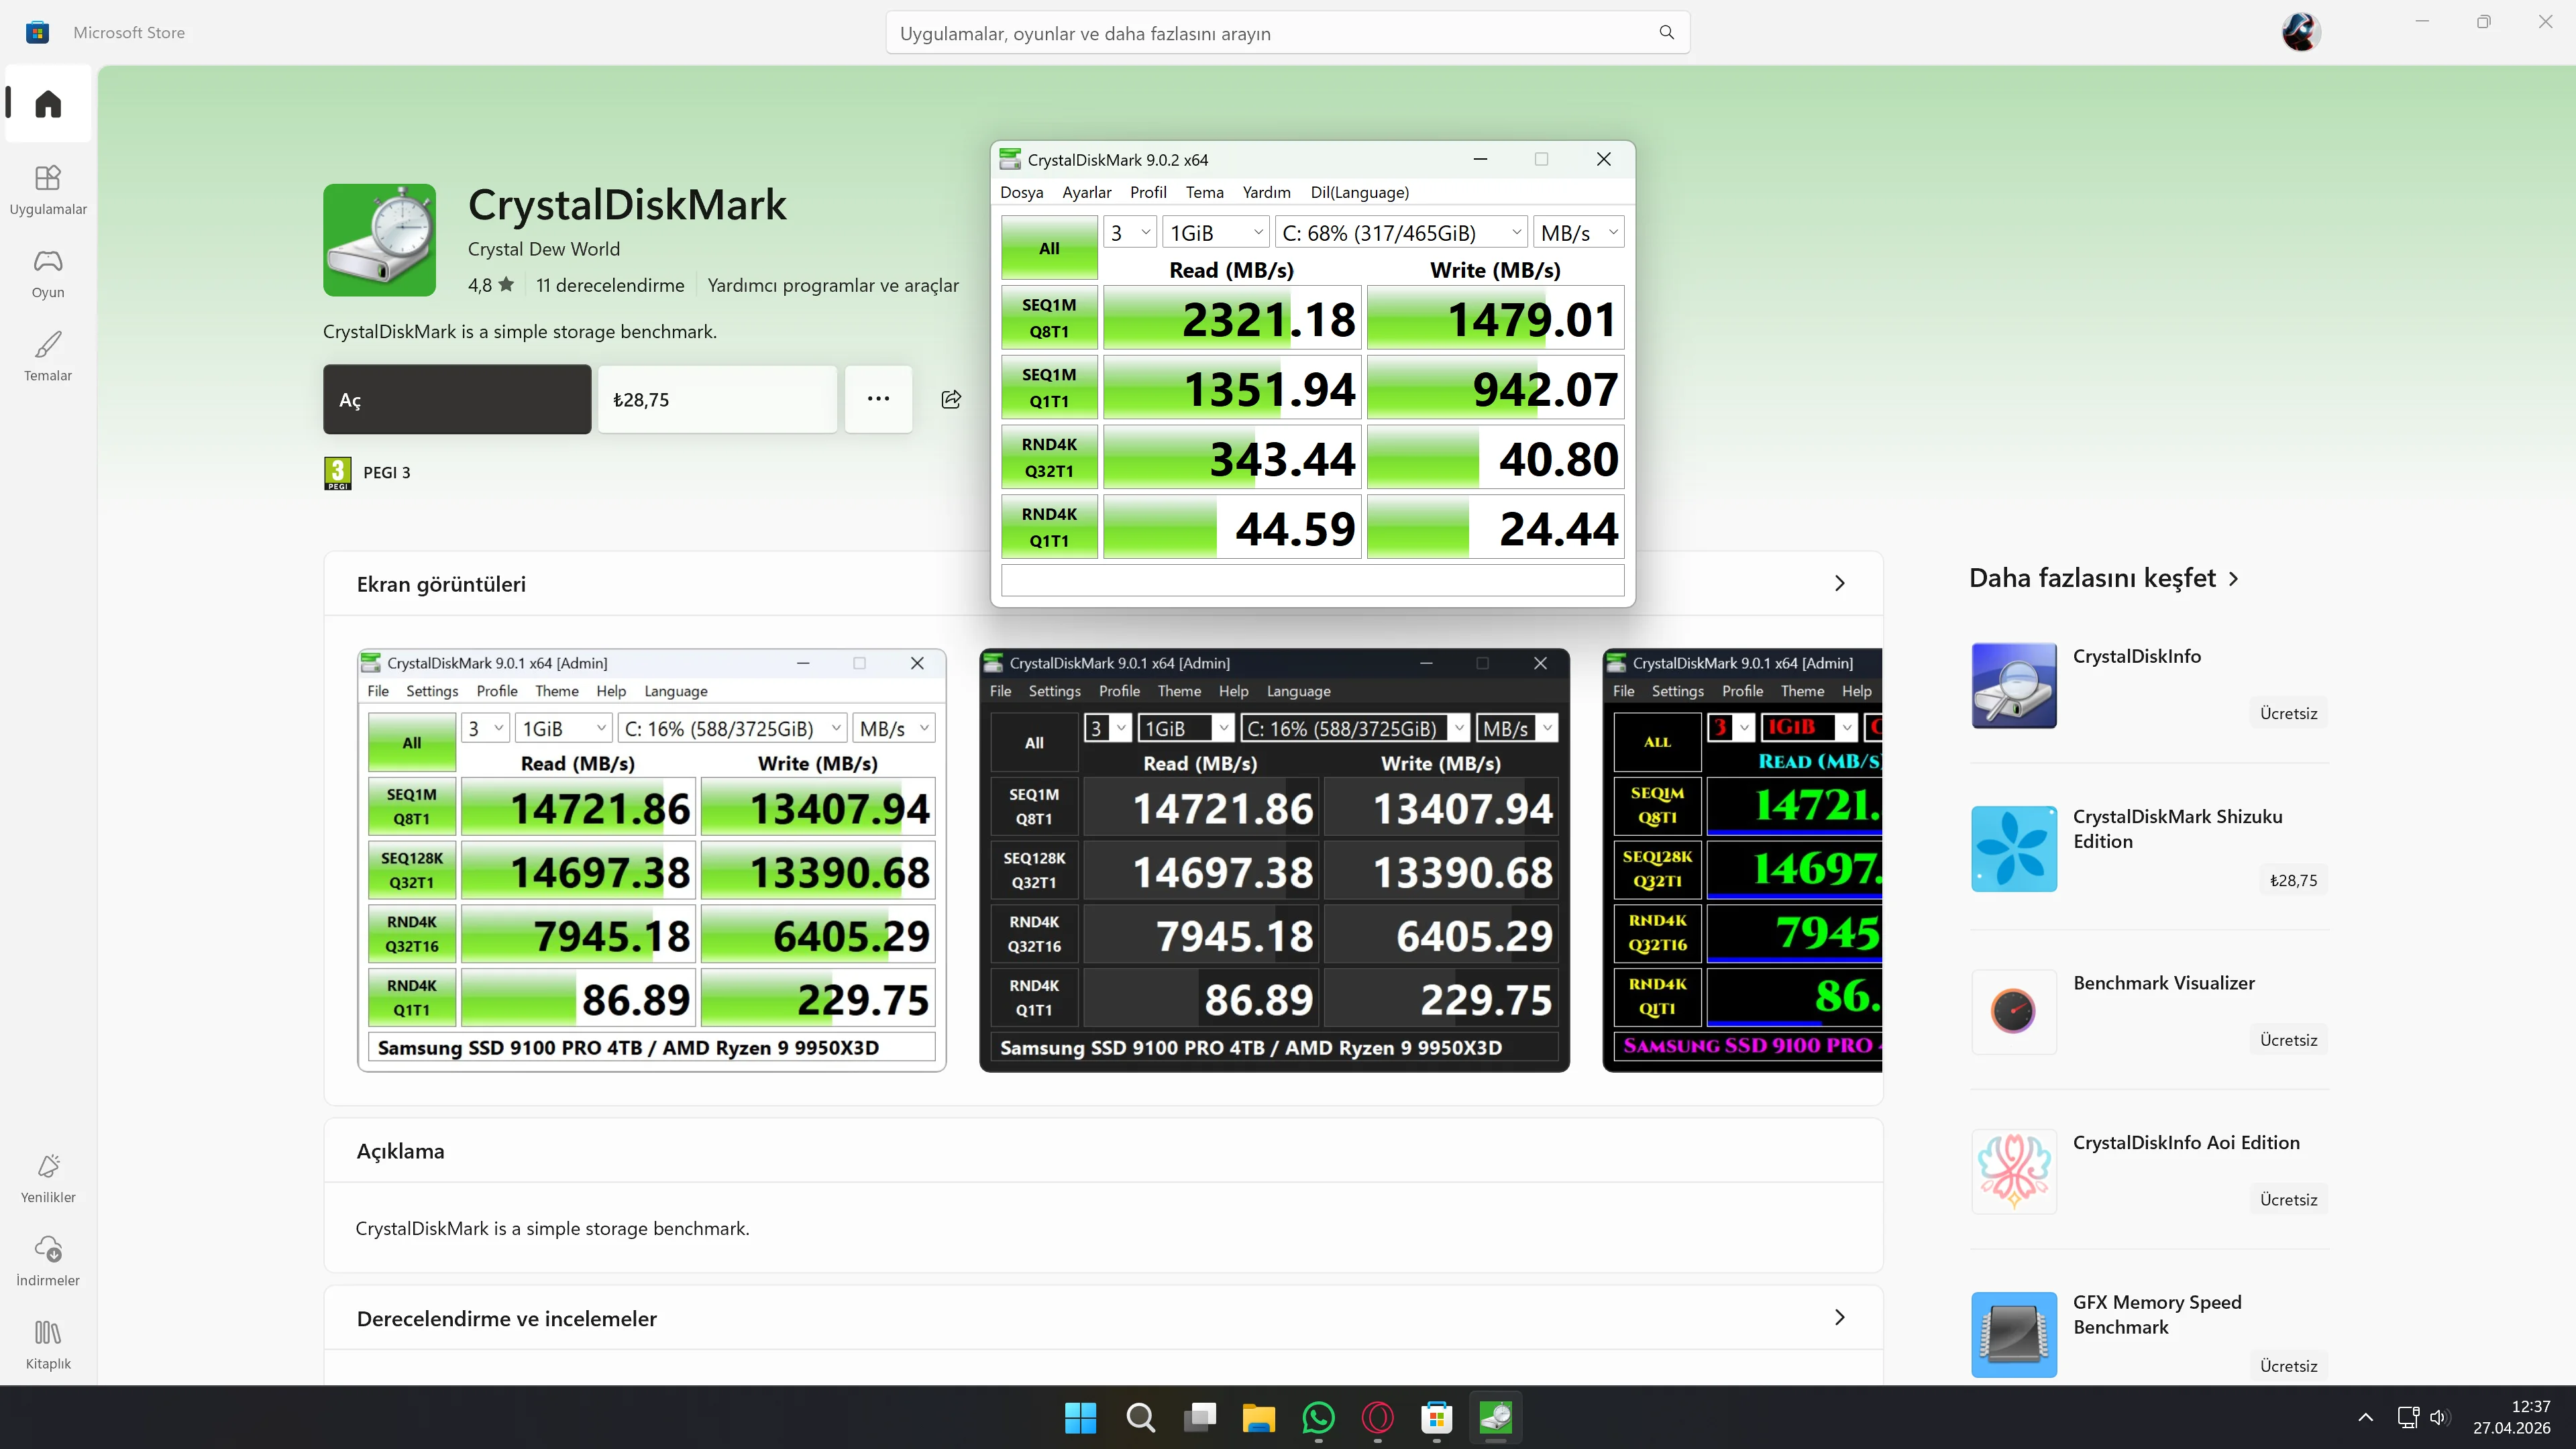Screen dimensions: 2576x1449
Task: Click the volume icon in system tray
Action: [2439, 1417]
